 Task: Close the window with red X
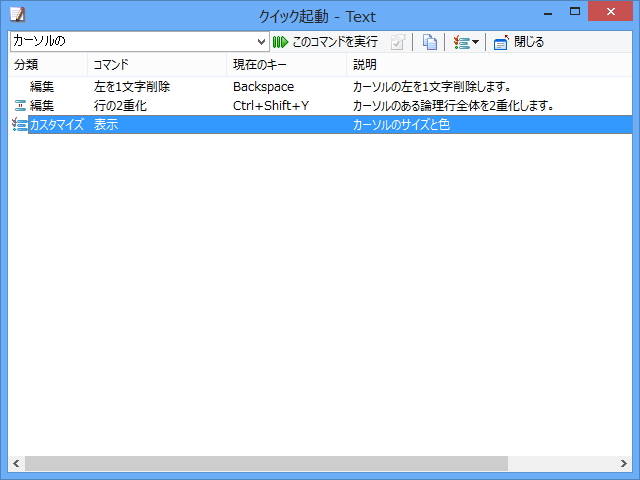coord(611,12)
